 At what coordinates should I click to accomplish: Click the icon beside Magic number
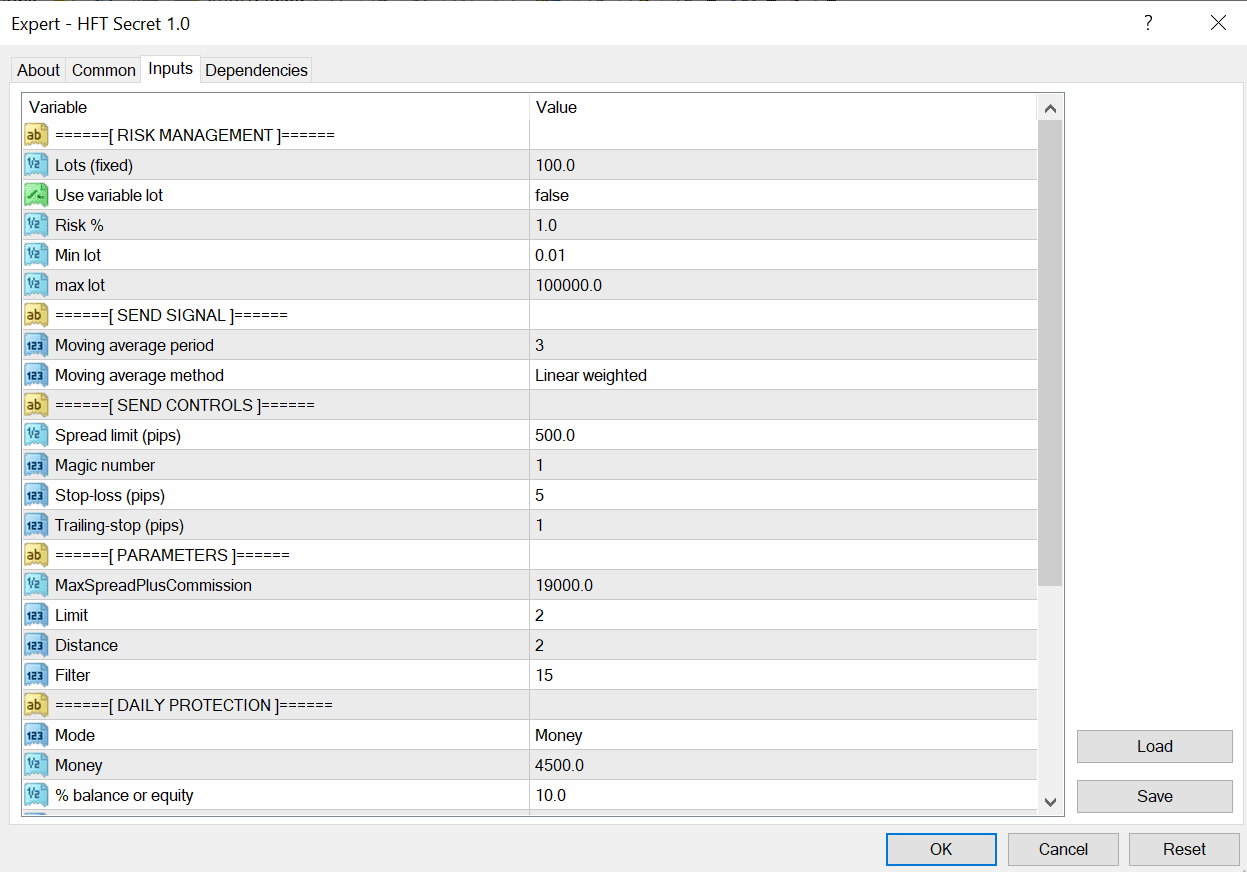36,465
